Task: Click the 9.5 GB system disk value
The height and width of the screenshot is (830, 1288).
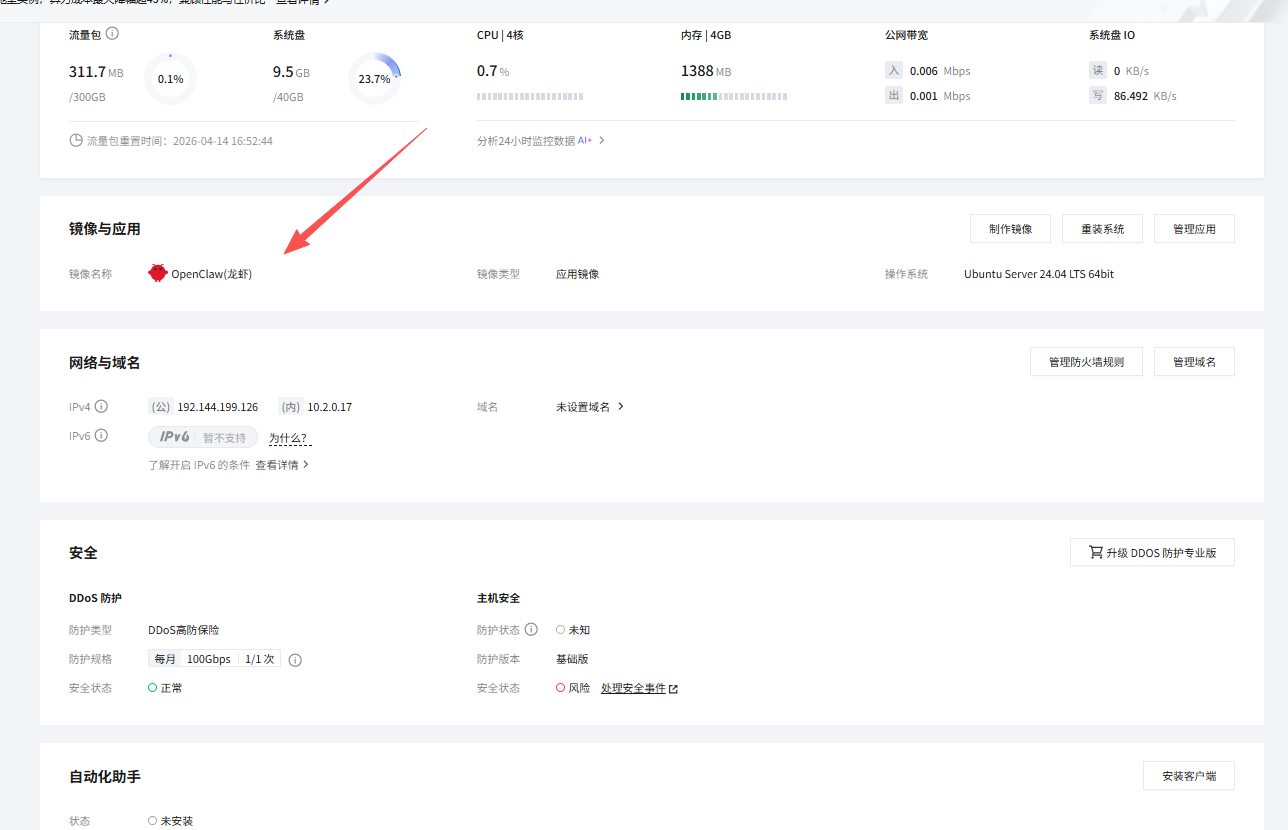Action: point(292,72)
